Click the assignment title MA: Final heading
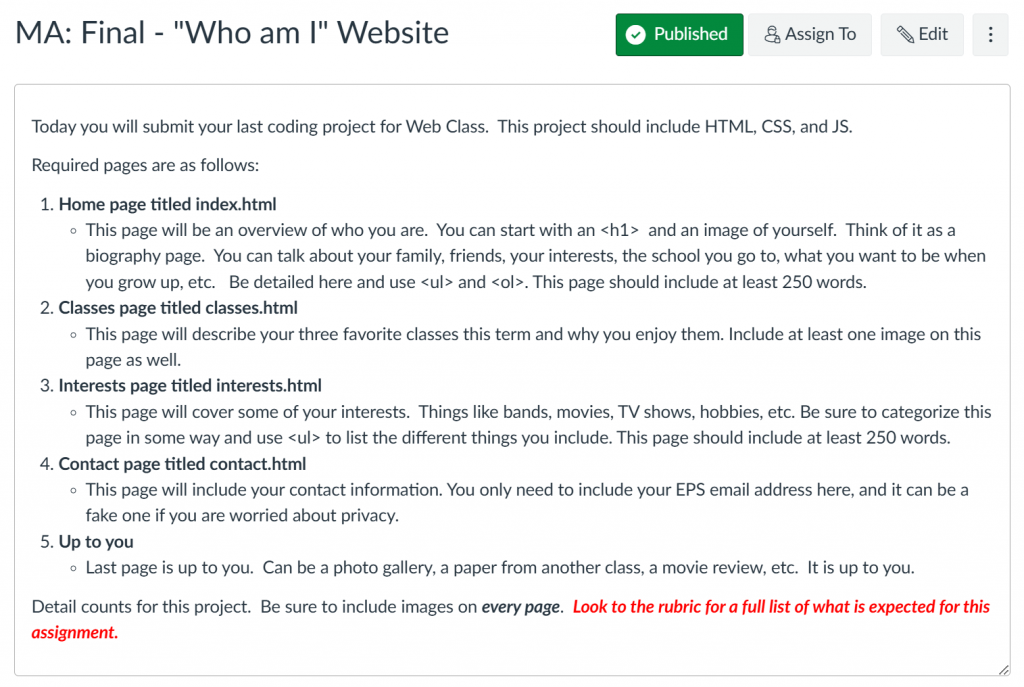The height and width of the screenshot is (687, 1024). (x=232, y=33)
